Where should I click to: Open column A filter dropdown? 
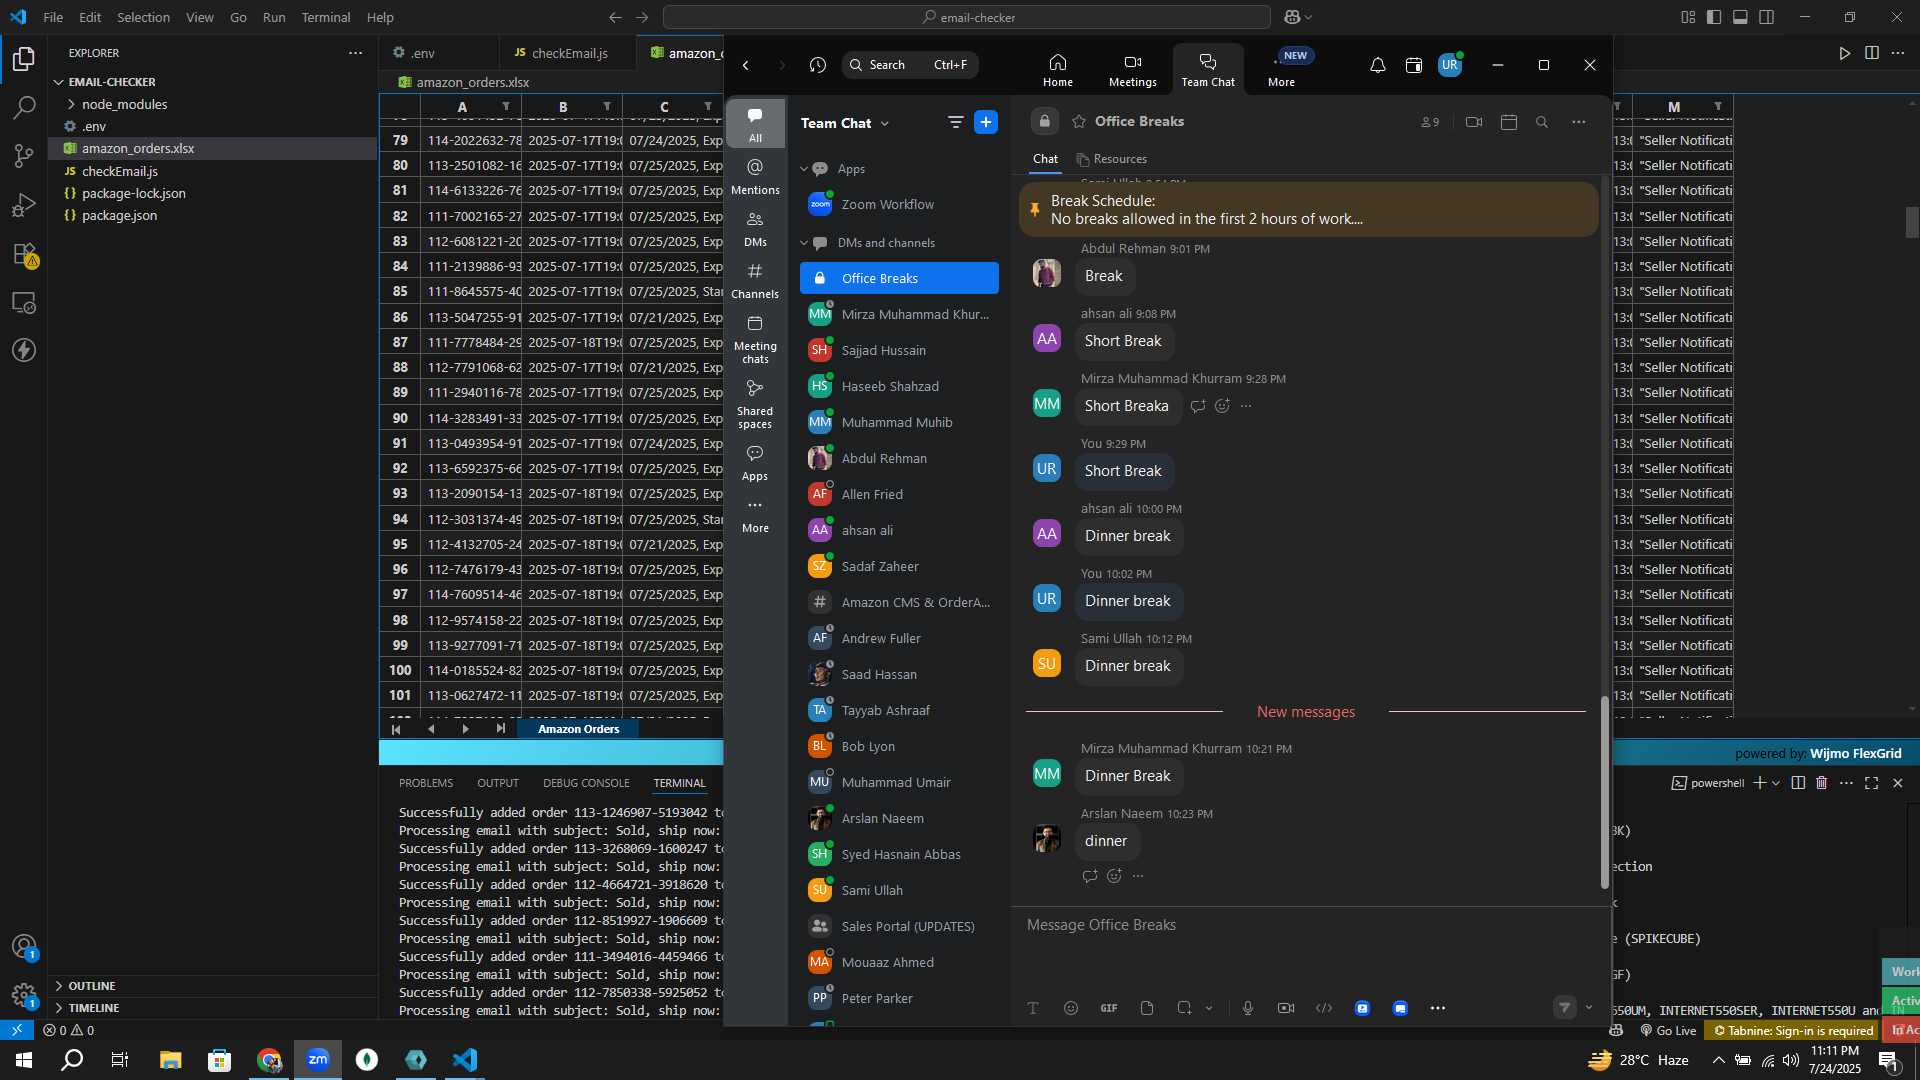[x=506, y=107]
